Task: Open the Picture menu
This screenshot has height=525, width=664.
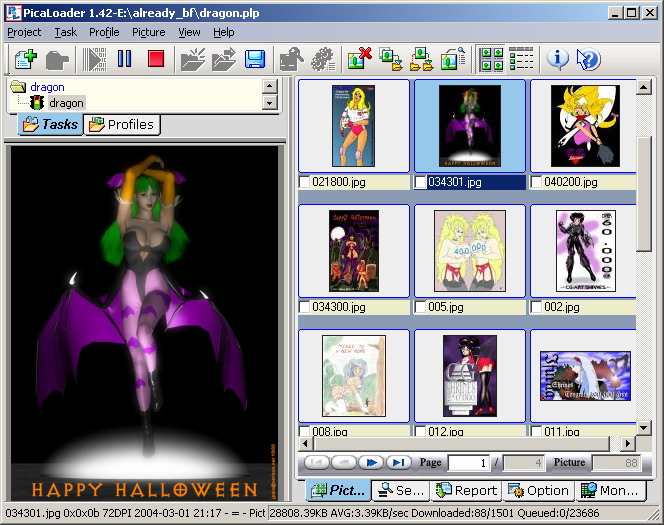Action: [148, 32]
